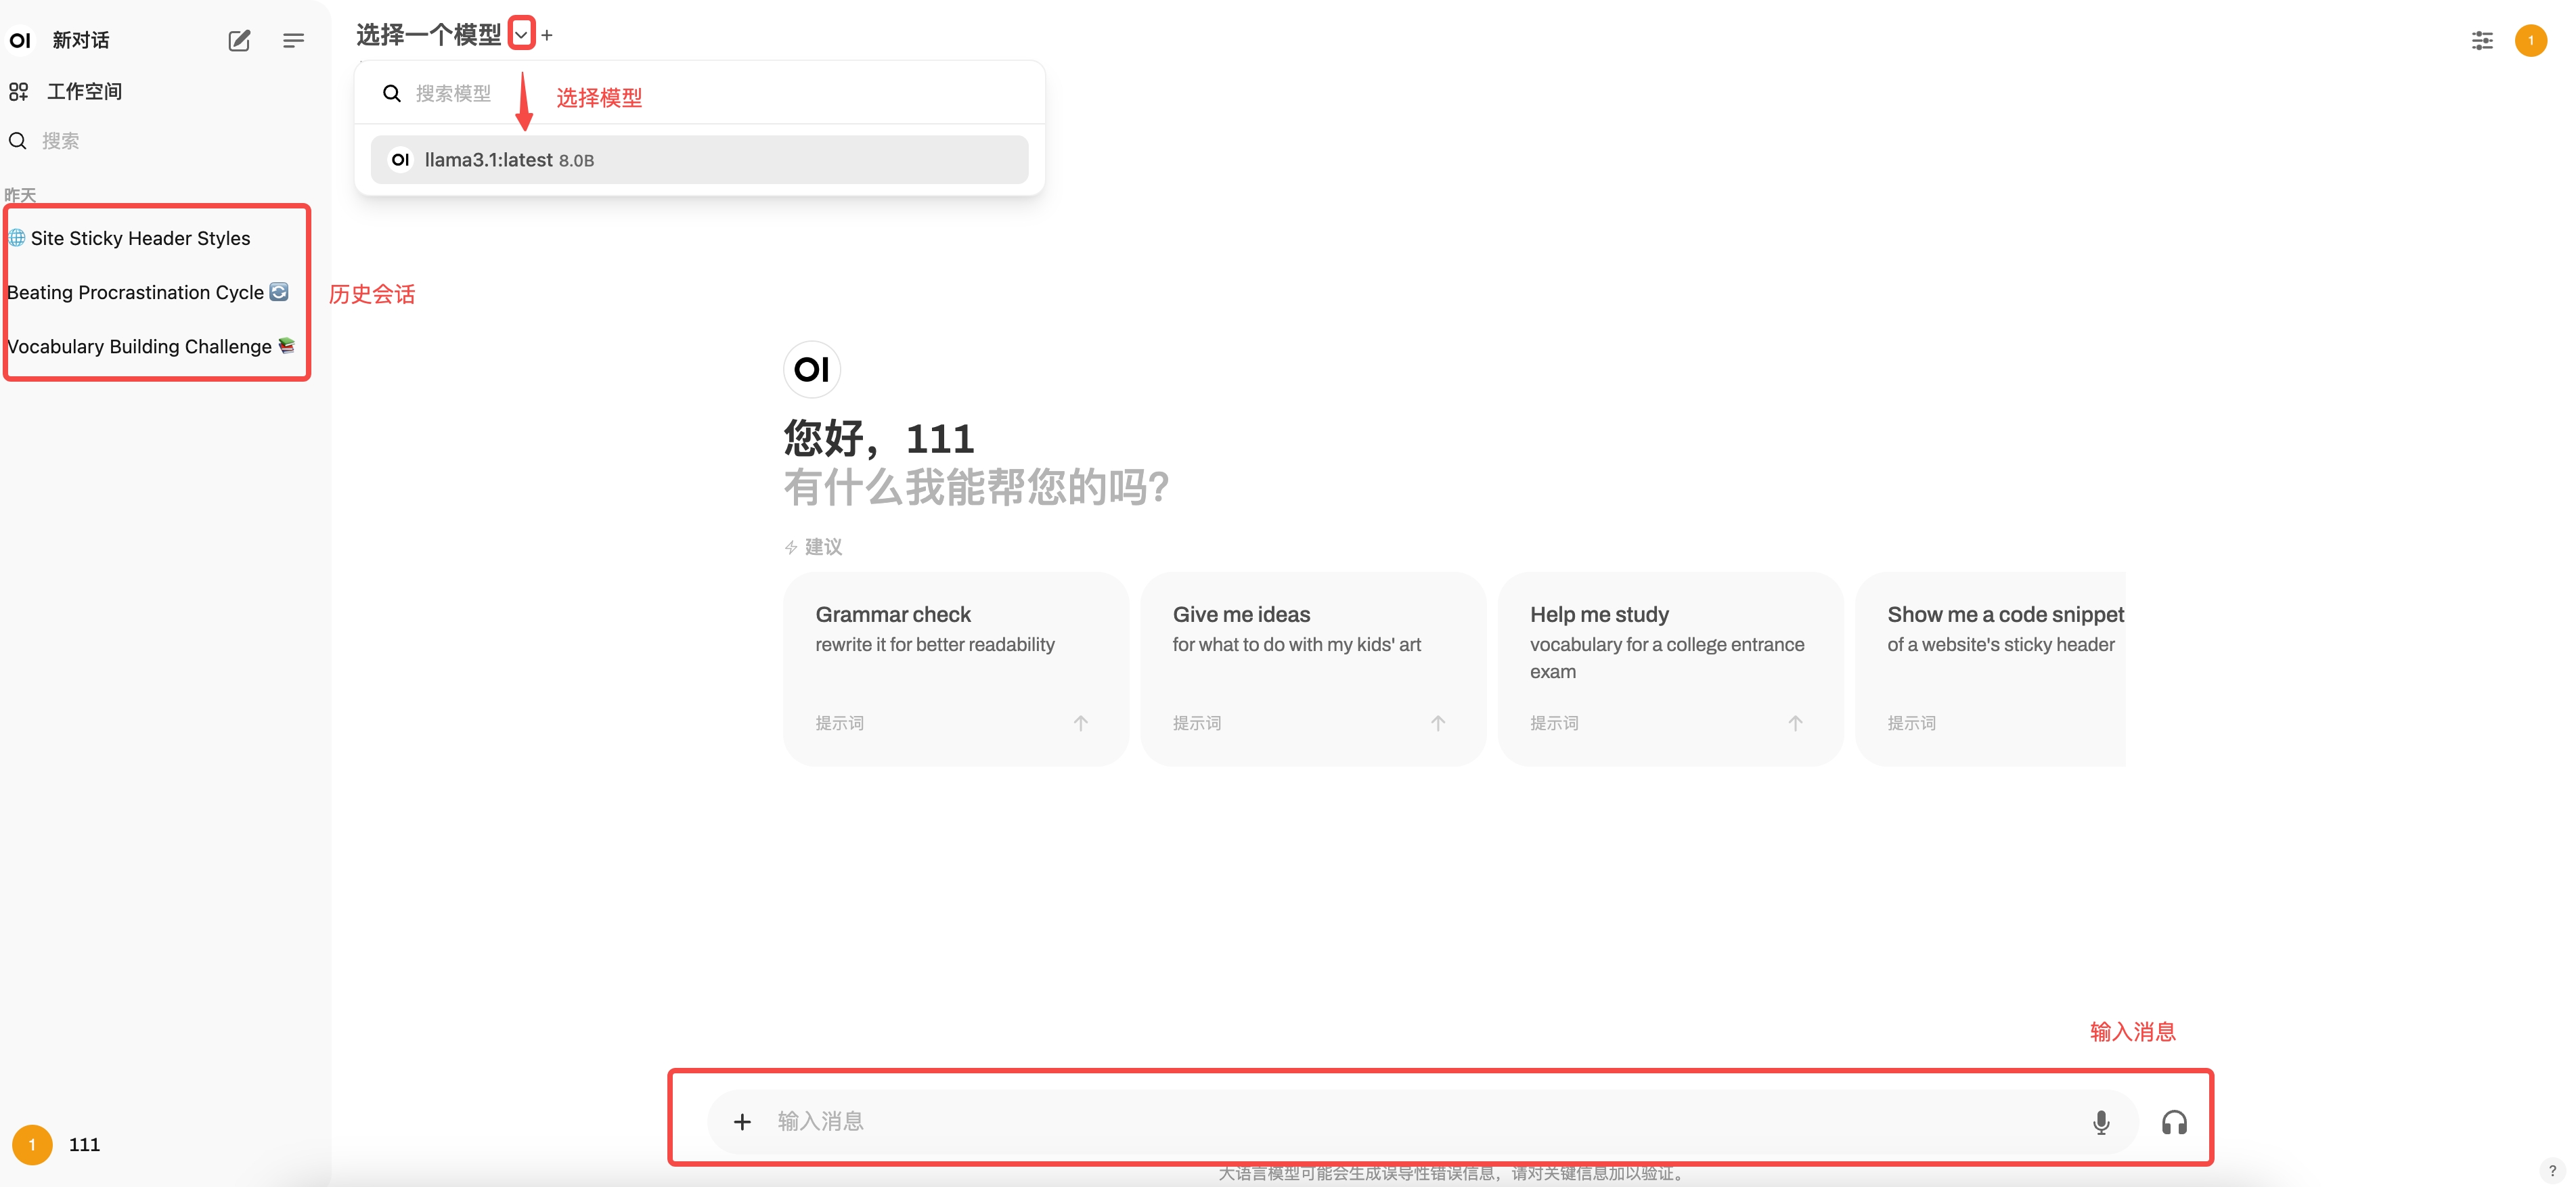
Task: Open the 工作空间 workspace
Action: click(x=84, y=92)
